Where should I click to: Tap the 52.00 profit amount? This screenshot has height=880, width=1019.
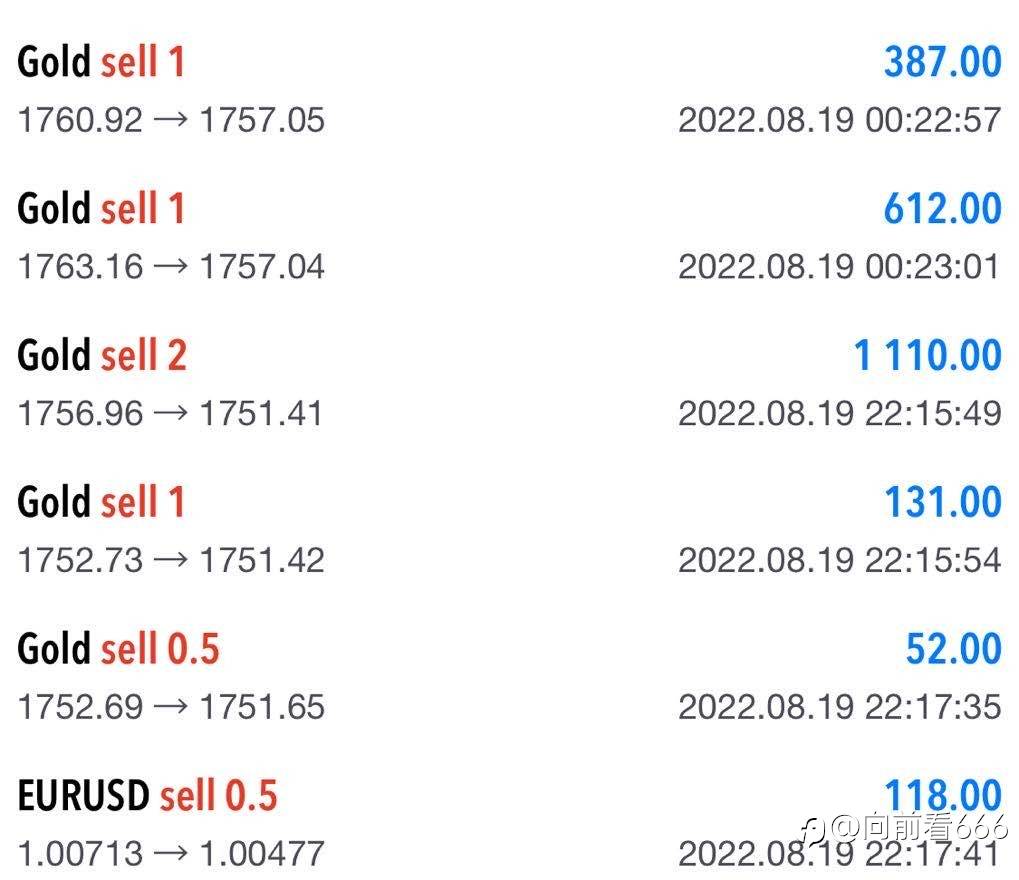pos(953,649)
